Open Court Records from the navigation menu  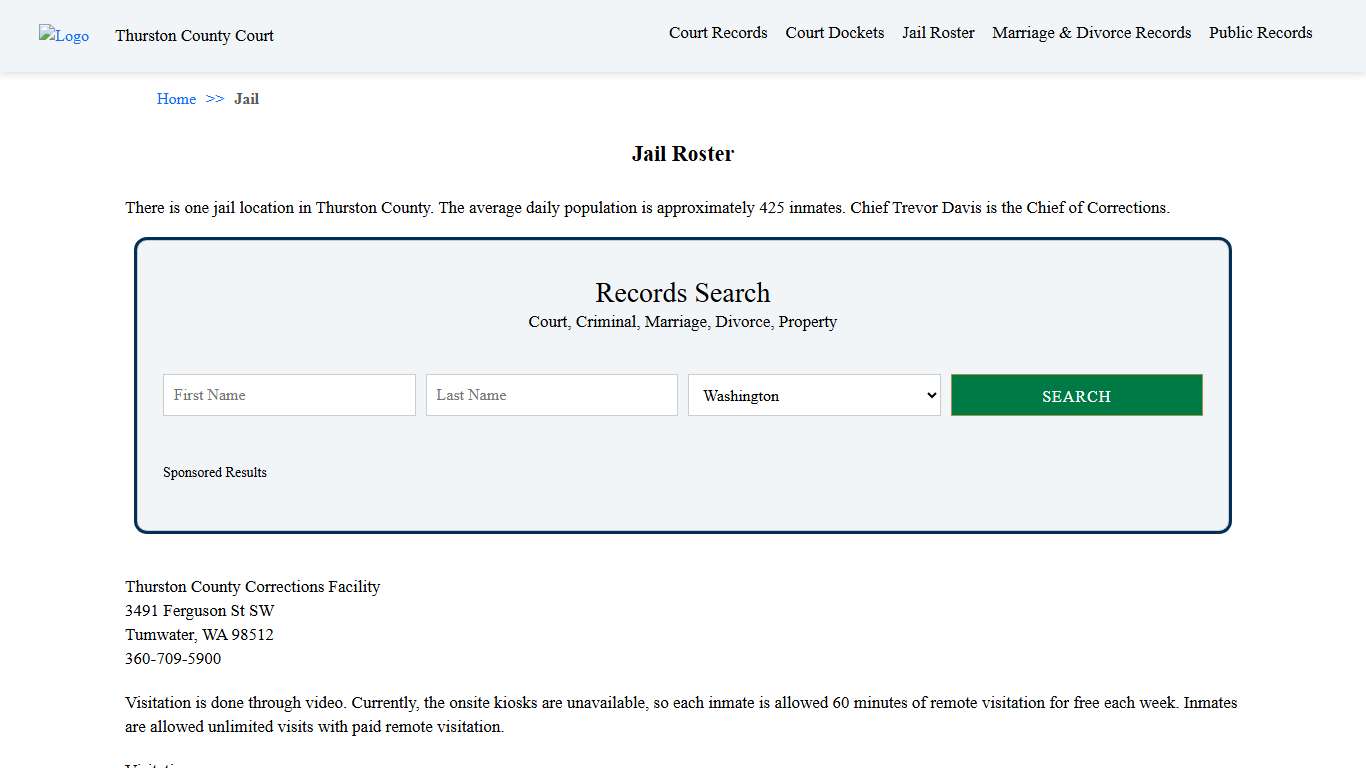point(718,32)
